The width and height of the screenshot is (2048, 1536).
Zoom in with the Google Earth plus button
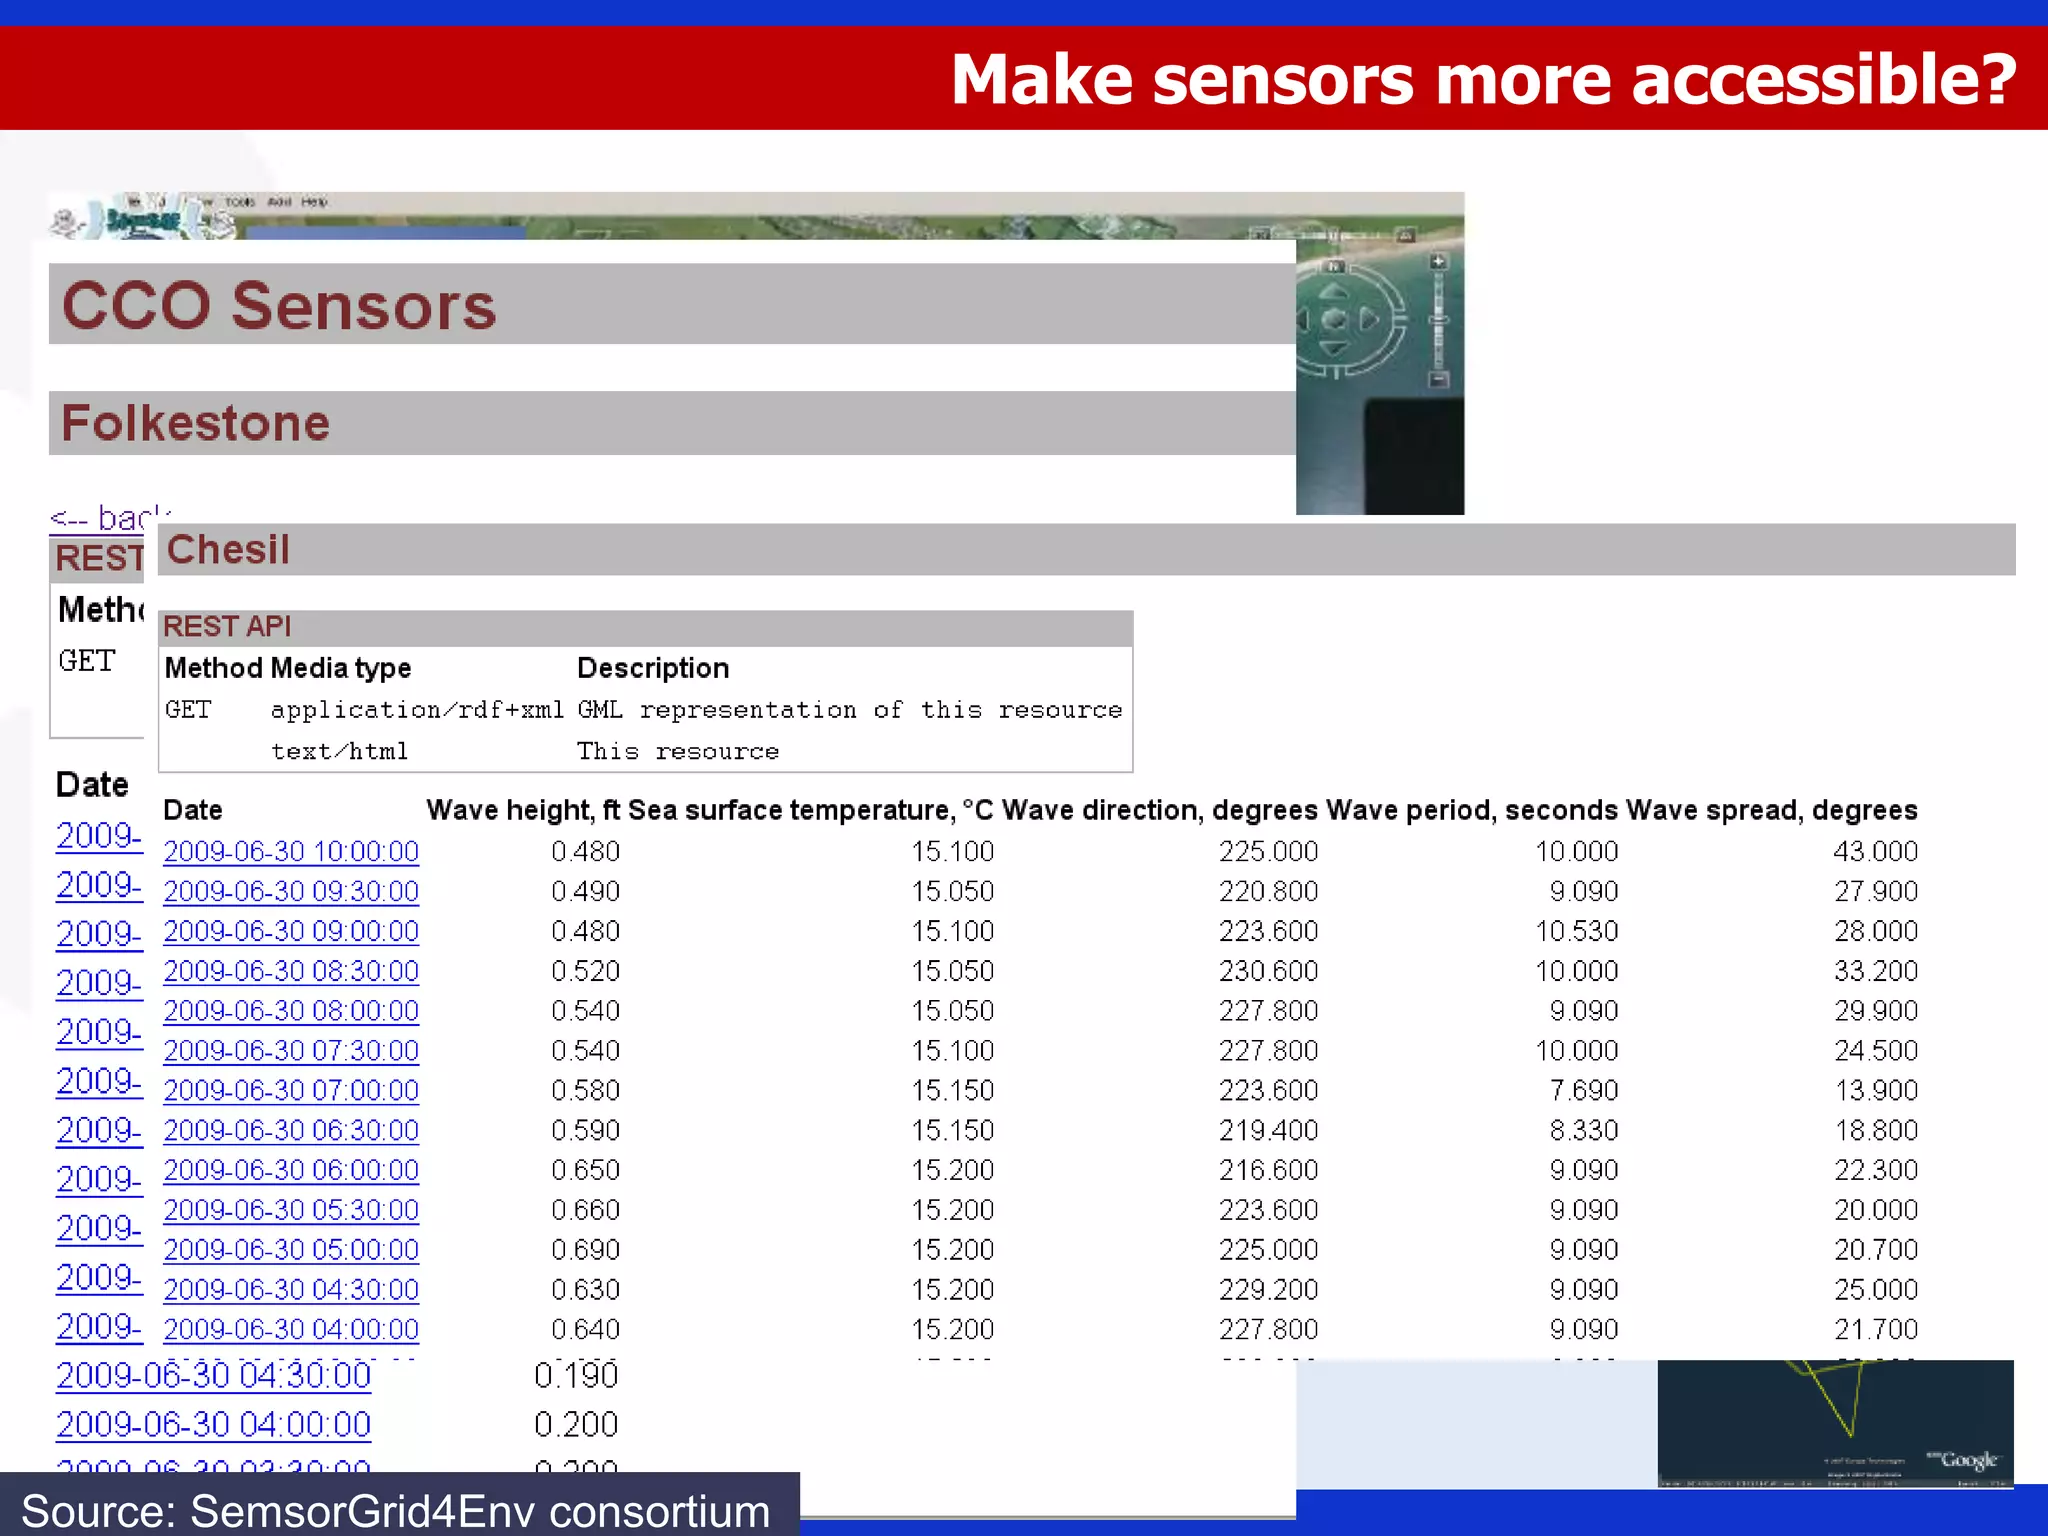[x=1438, y=262]
